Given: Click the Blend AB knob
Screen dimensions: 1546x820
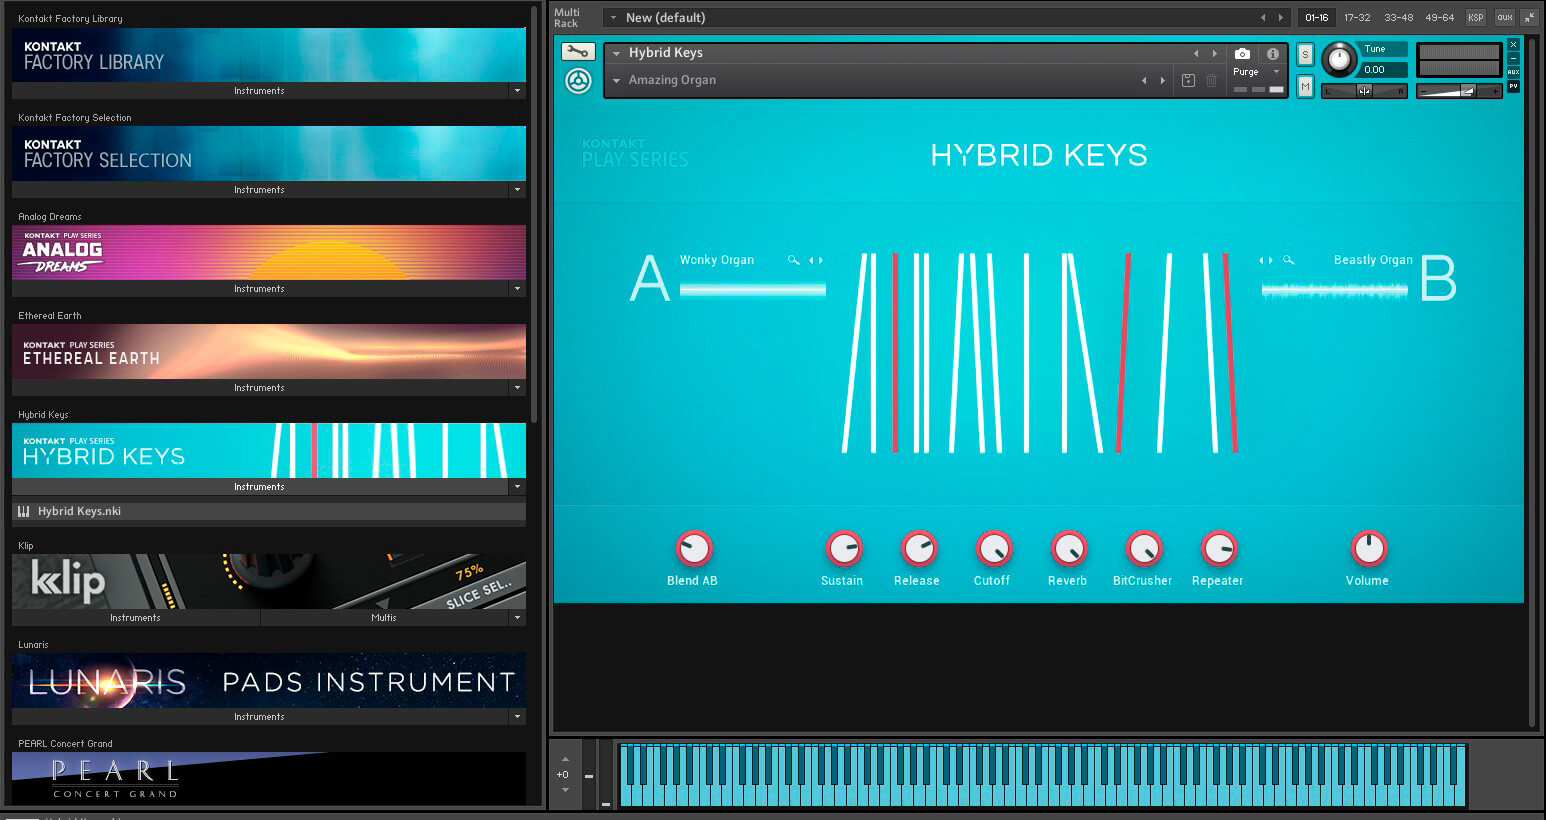Looking at the screenshot, I should click(693, 548).
